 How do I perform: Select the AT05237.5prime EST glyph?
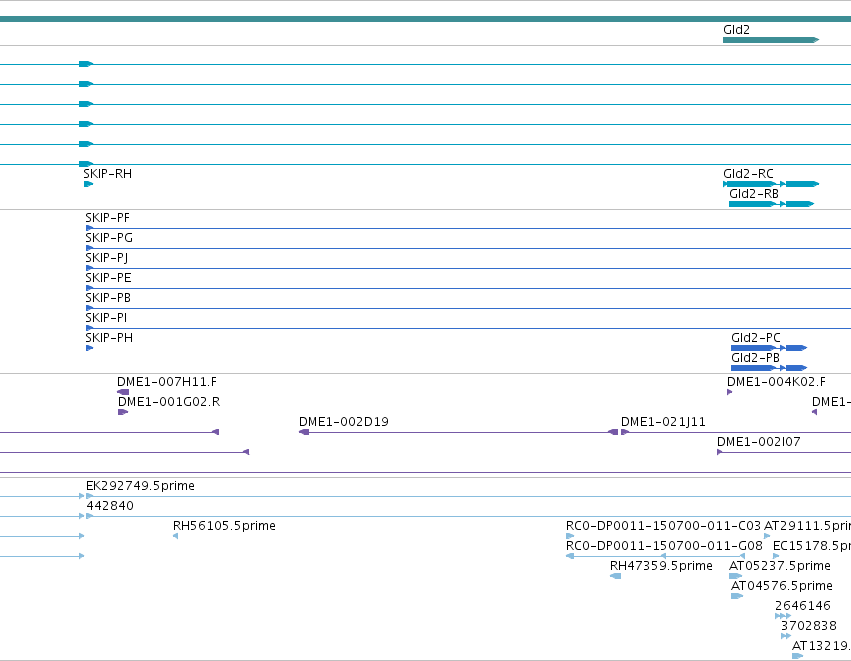[735, 576]
